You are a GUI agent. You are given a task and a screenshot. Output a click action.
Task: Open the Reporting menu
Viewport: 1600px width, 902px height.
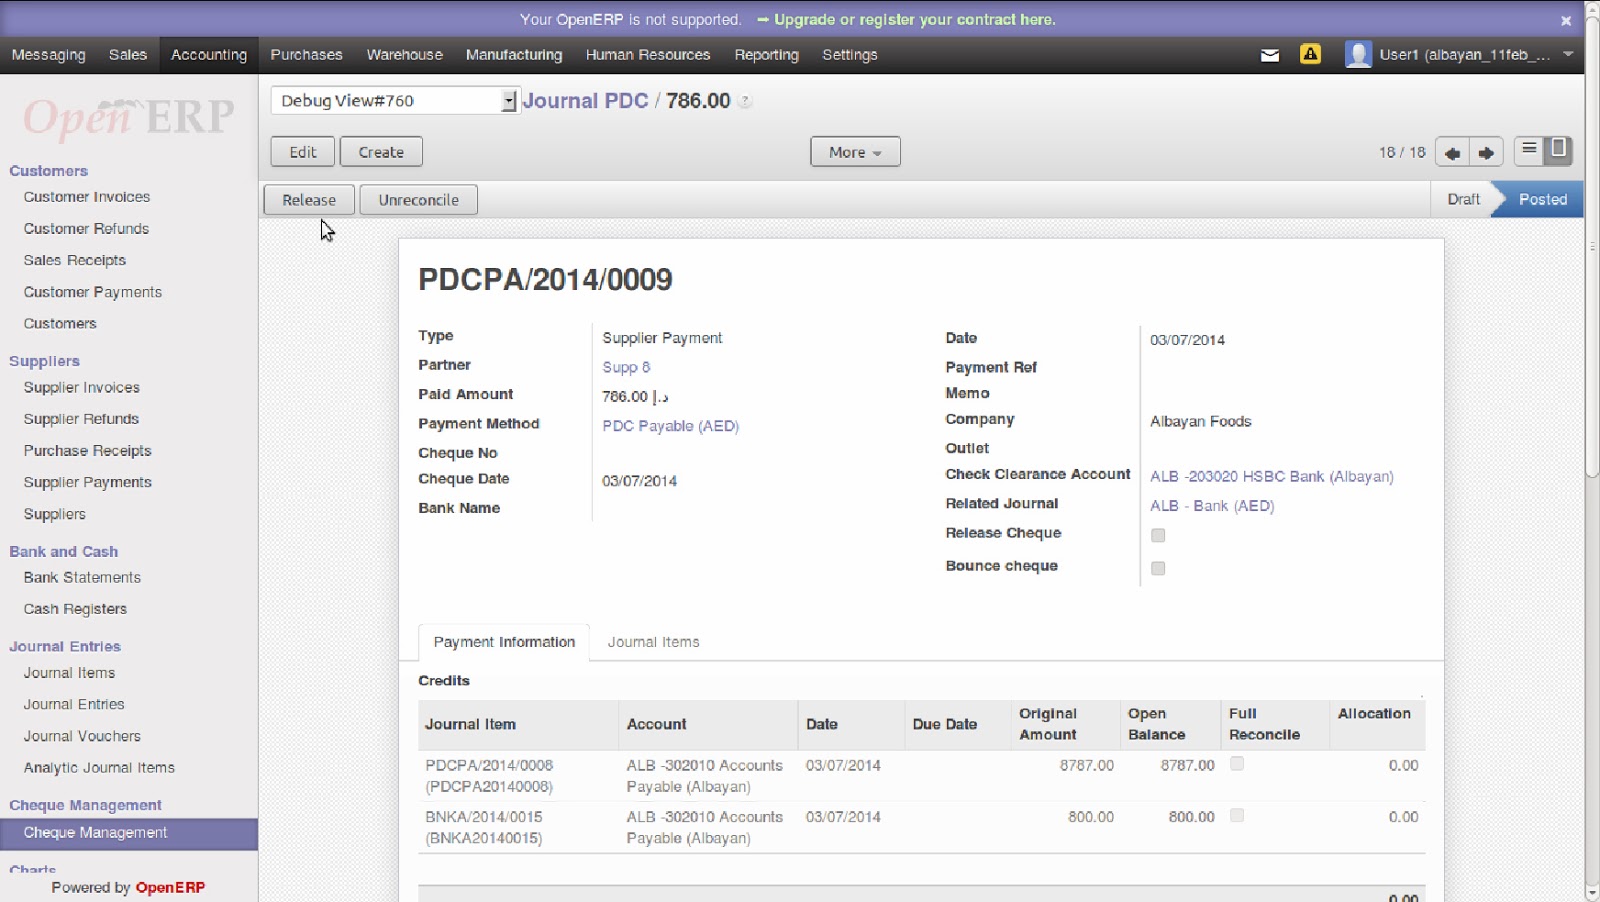tap(766, 55)
